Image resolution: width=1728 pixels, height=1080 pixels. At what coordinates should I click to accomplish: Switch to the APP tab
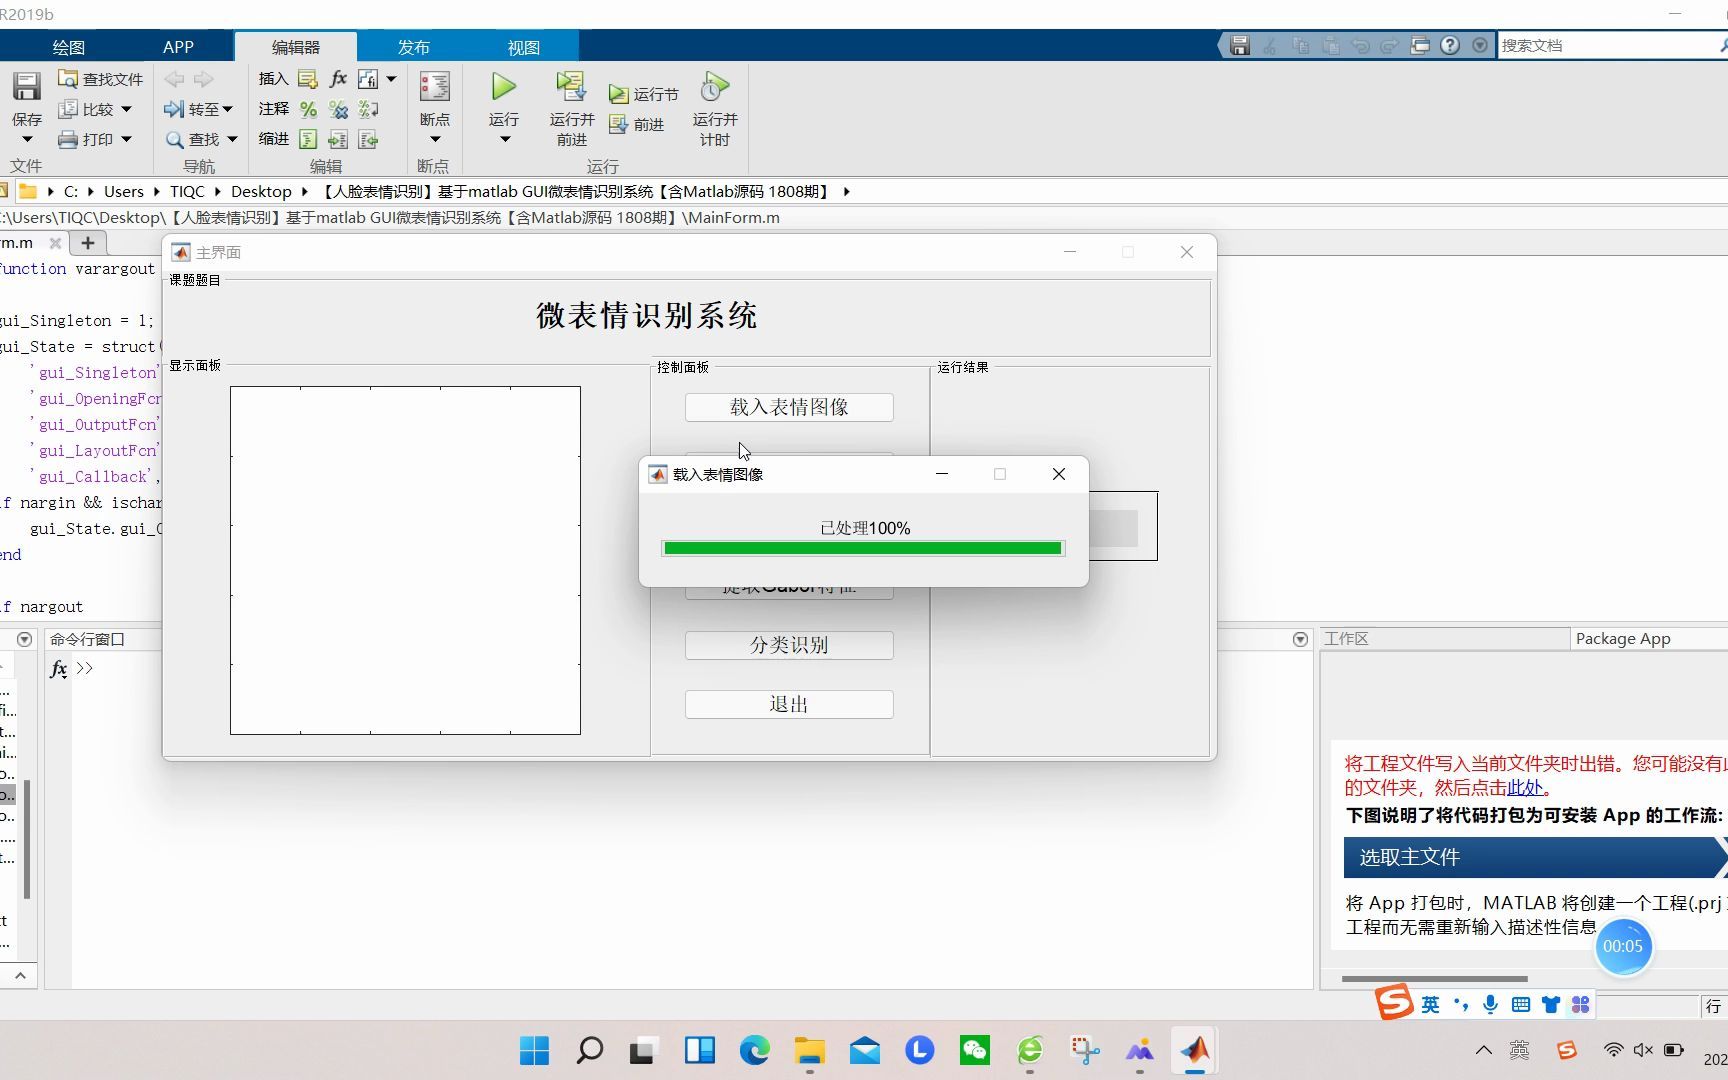coord(178,47)
